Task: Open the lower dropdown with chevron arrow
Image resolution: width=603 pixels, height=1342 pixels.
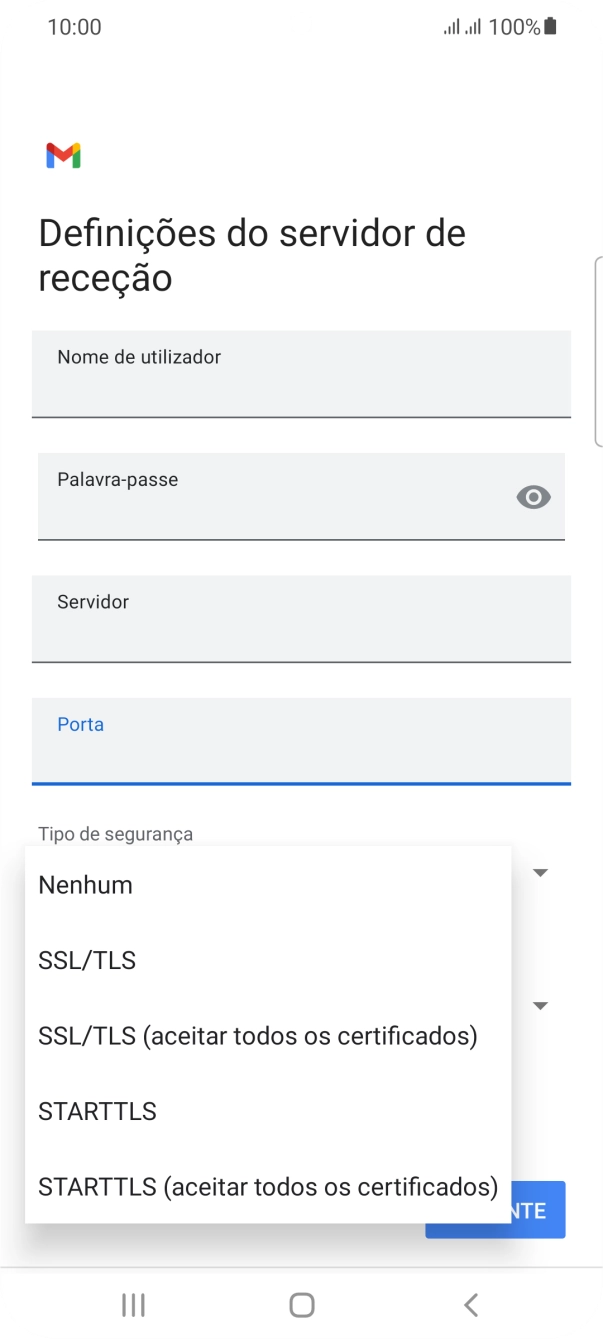Action: coord(540,1005)
